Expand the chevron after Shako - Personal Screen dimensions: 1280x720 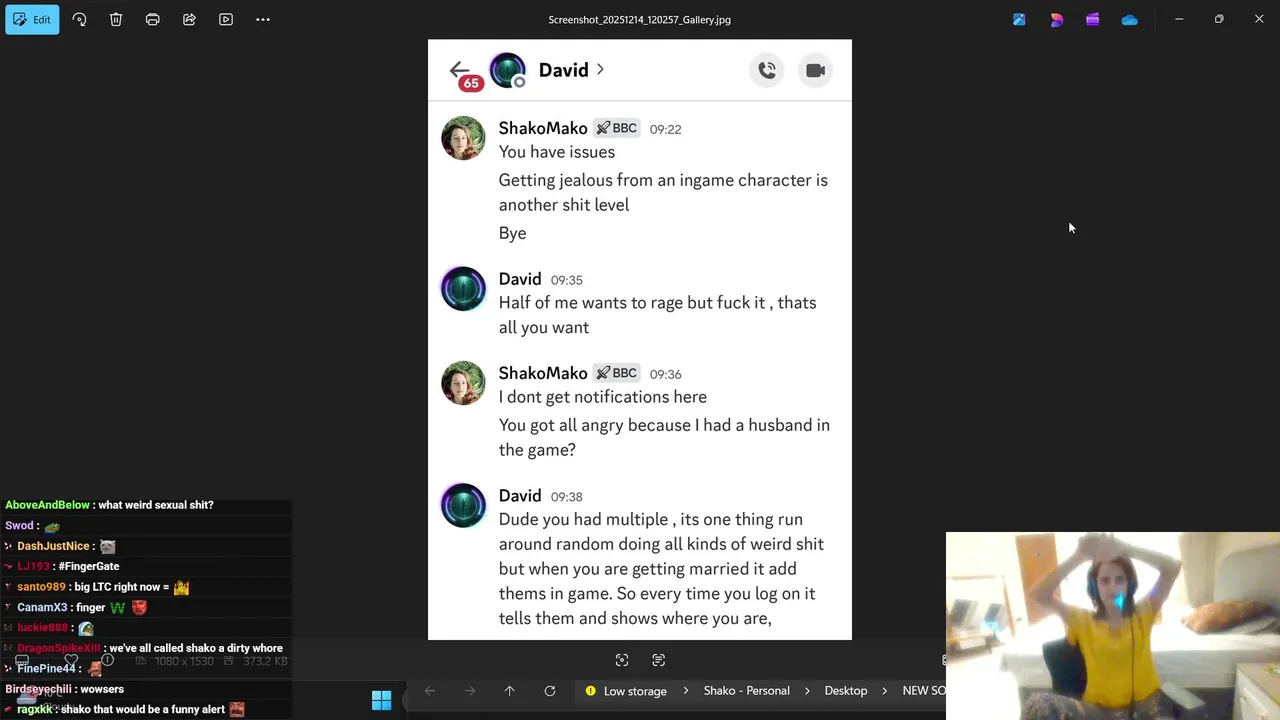[x=808, y=691]
